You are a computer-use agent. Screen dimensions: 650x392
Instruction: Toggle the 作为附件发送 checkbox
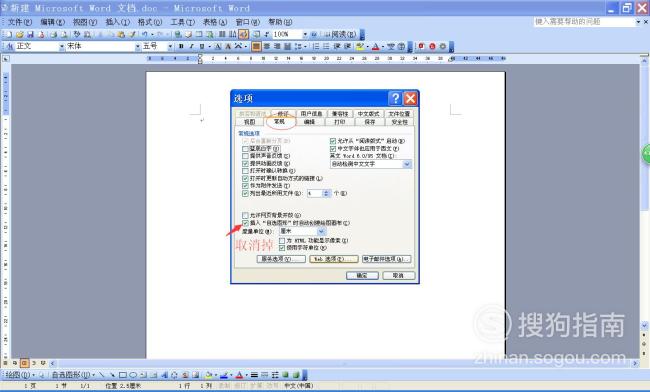tap(245, 186)
